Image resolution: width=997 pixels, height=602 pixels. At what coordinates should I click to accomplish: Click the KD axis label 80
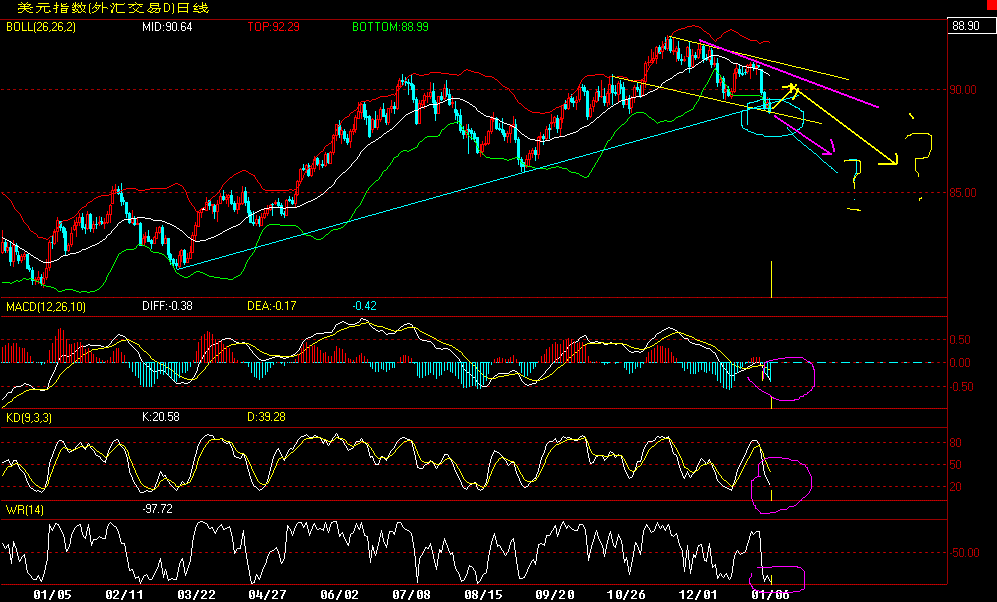pos(955,443)
